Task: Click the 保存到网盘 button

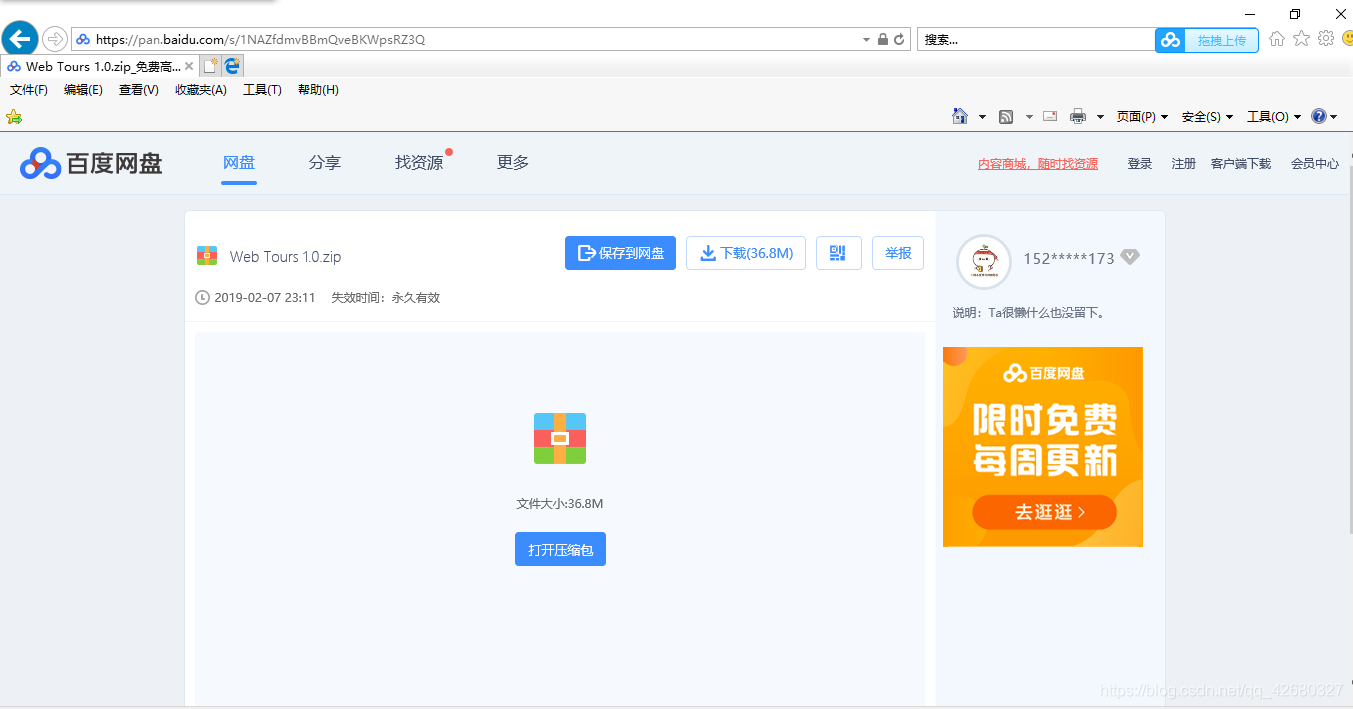Action: (620, 253)
